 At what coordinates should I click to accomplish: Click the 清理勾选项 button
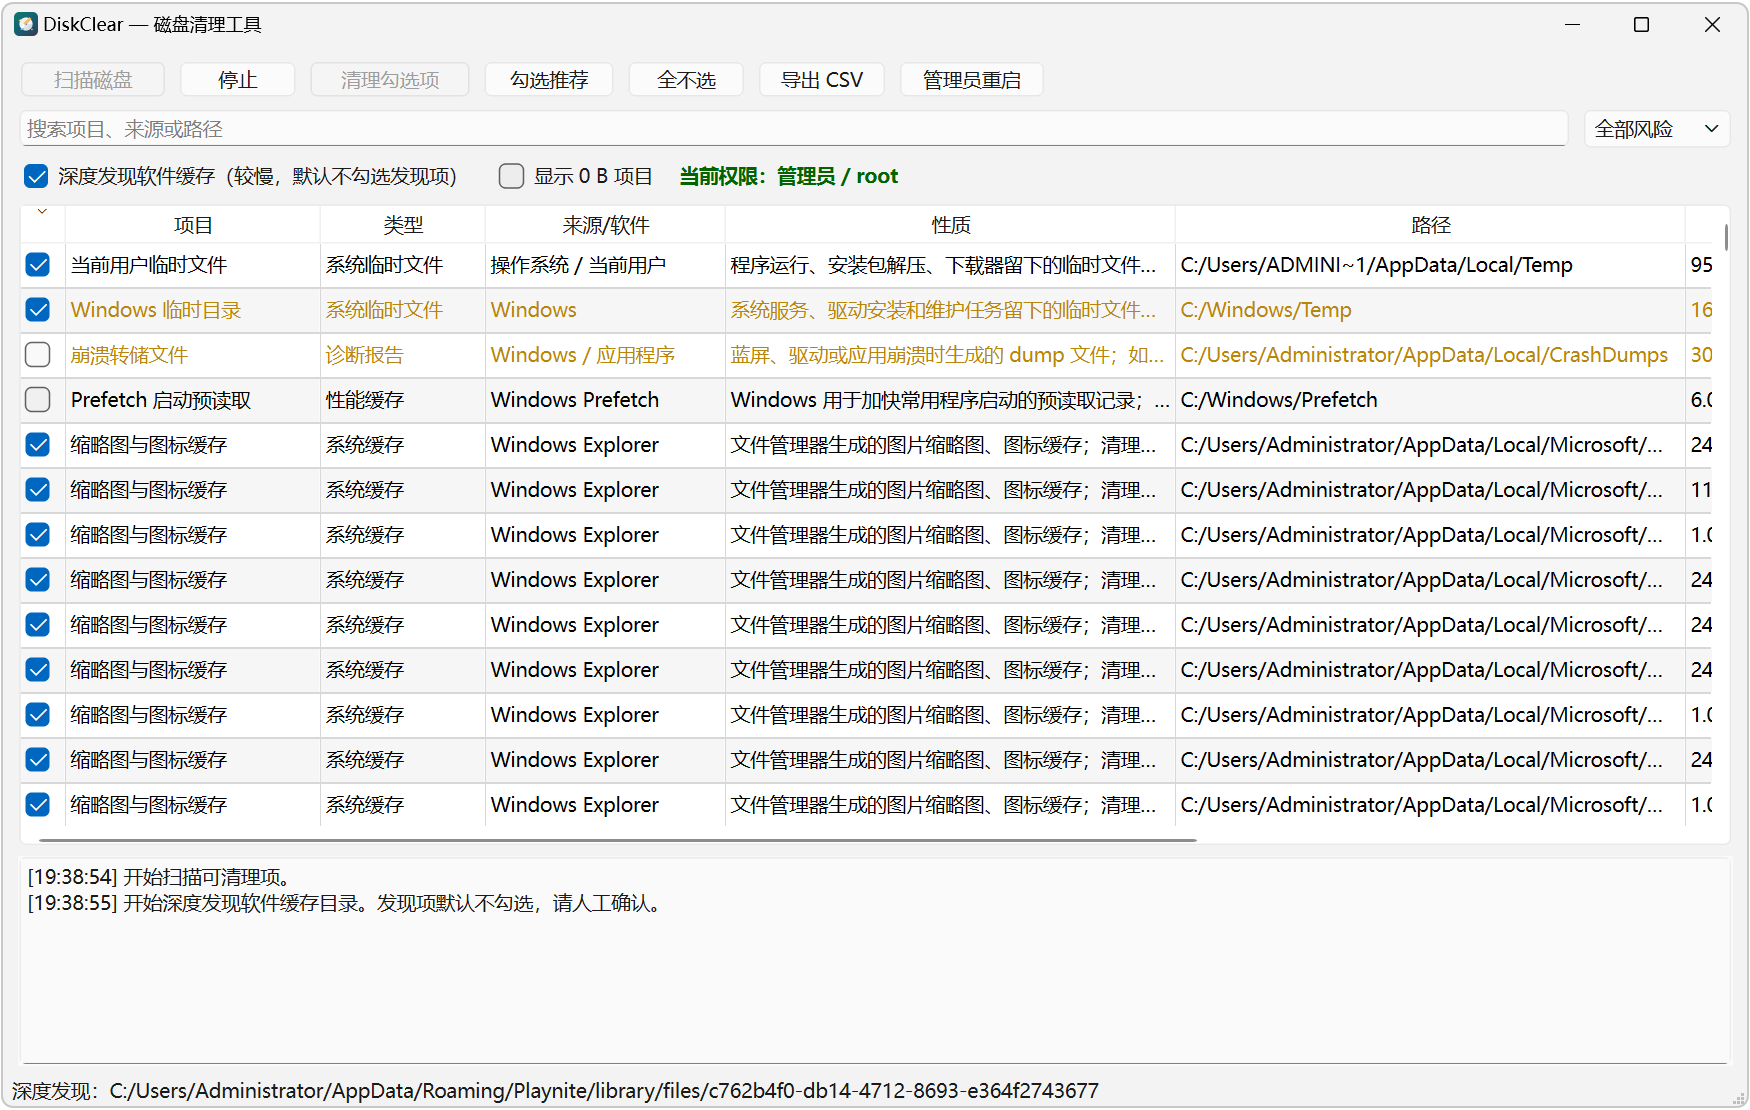click(x=390, y=80)
